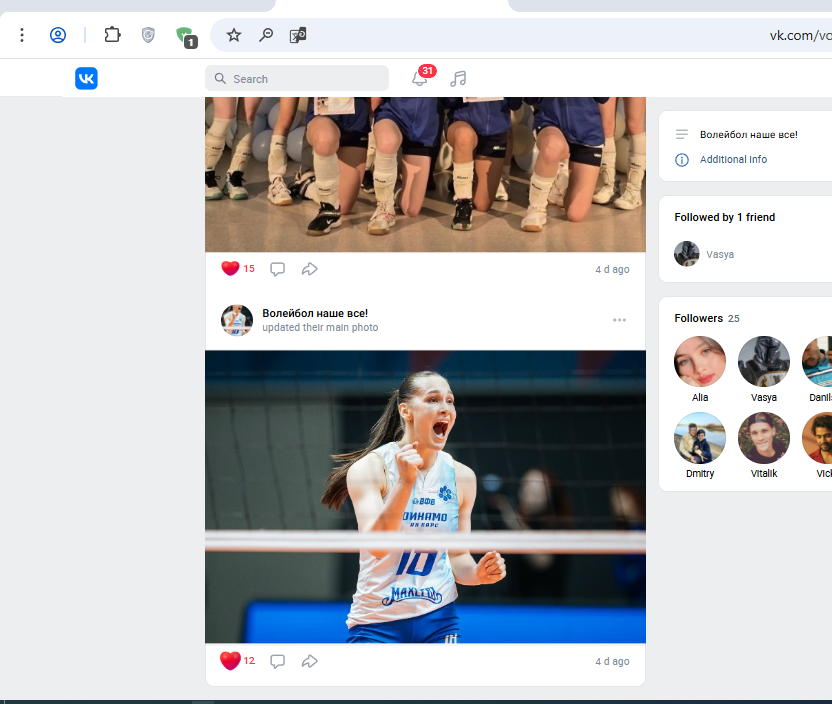Open notifications bell with 31 badge

point(422,77)
